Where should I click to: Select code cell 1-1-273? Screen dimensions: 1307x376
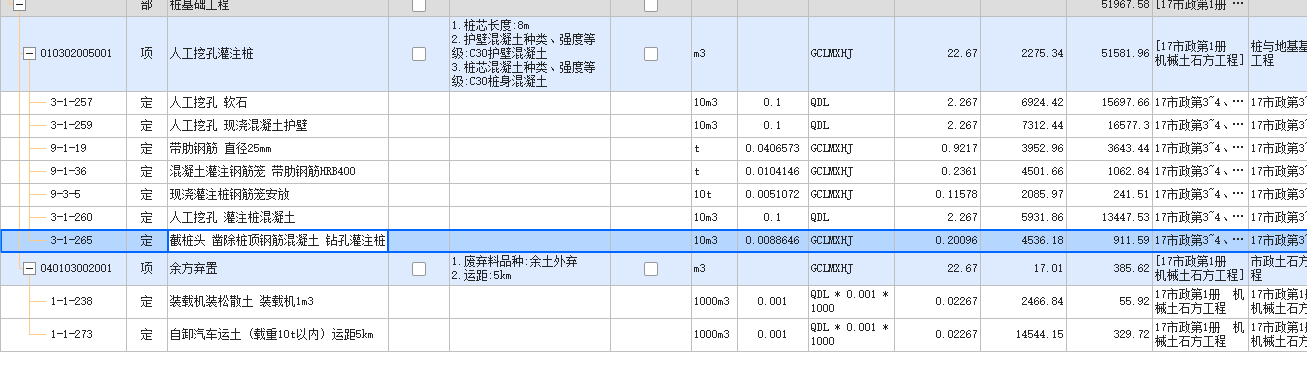pyautogui.click(x=71, y=334)
